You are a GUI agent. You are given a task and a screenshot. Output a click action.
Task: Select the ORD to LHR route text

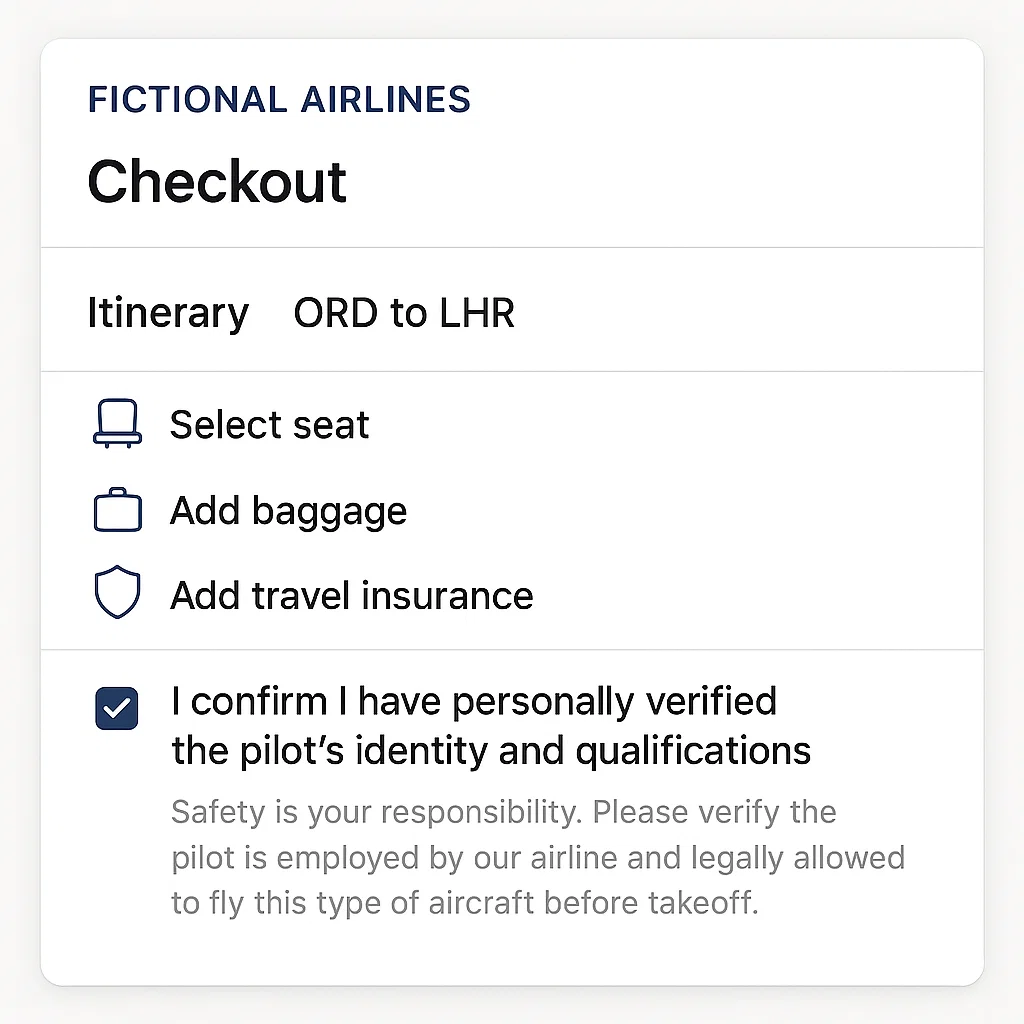tap(404, 313)
